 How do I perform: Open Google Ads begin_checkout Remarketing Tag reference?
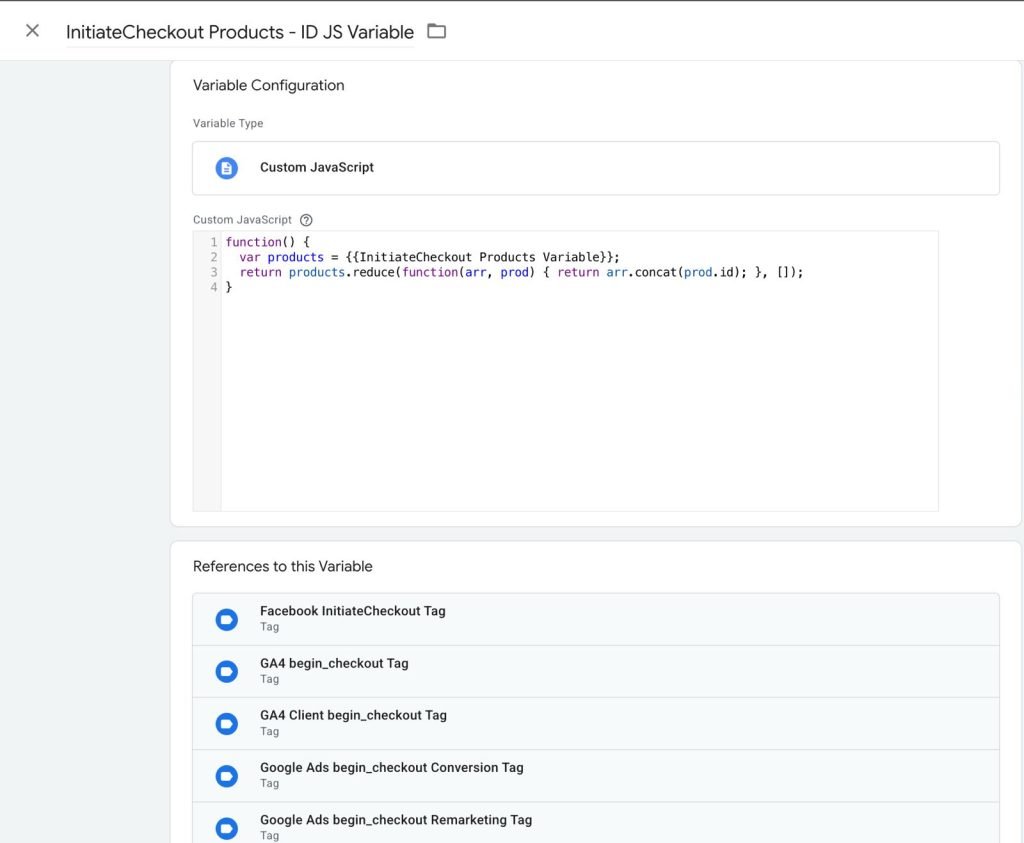tap(596, 823)
